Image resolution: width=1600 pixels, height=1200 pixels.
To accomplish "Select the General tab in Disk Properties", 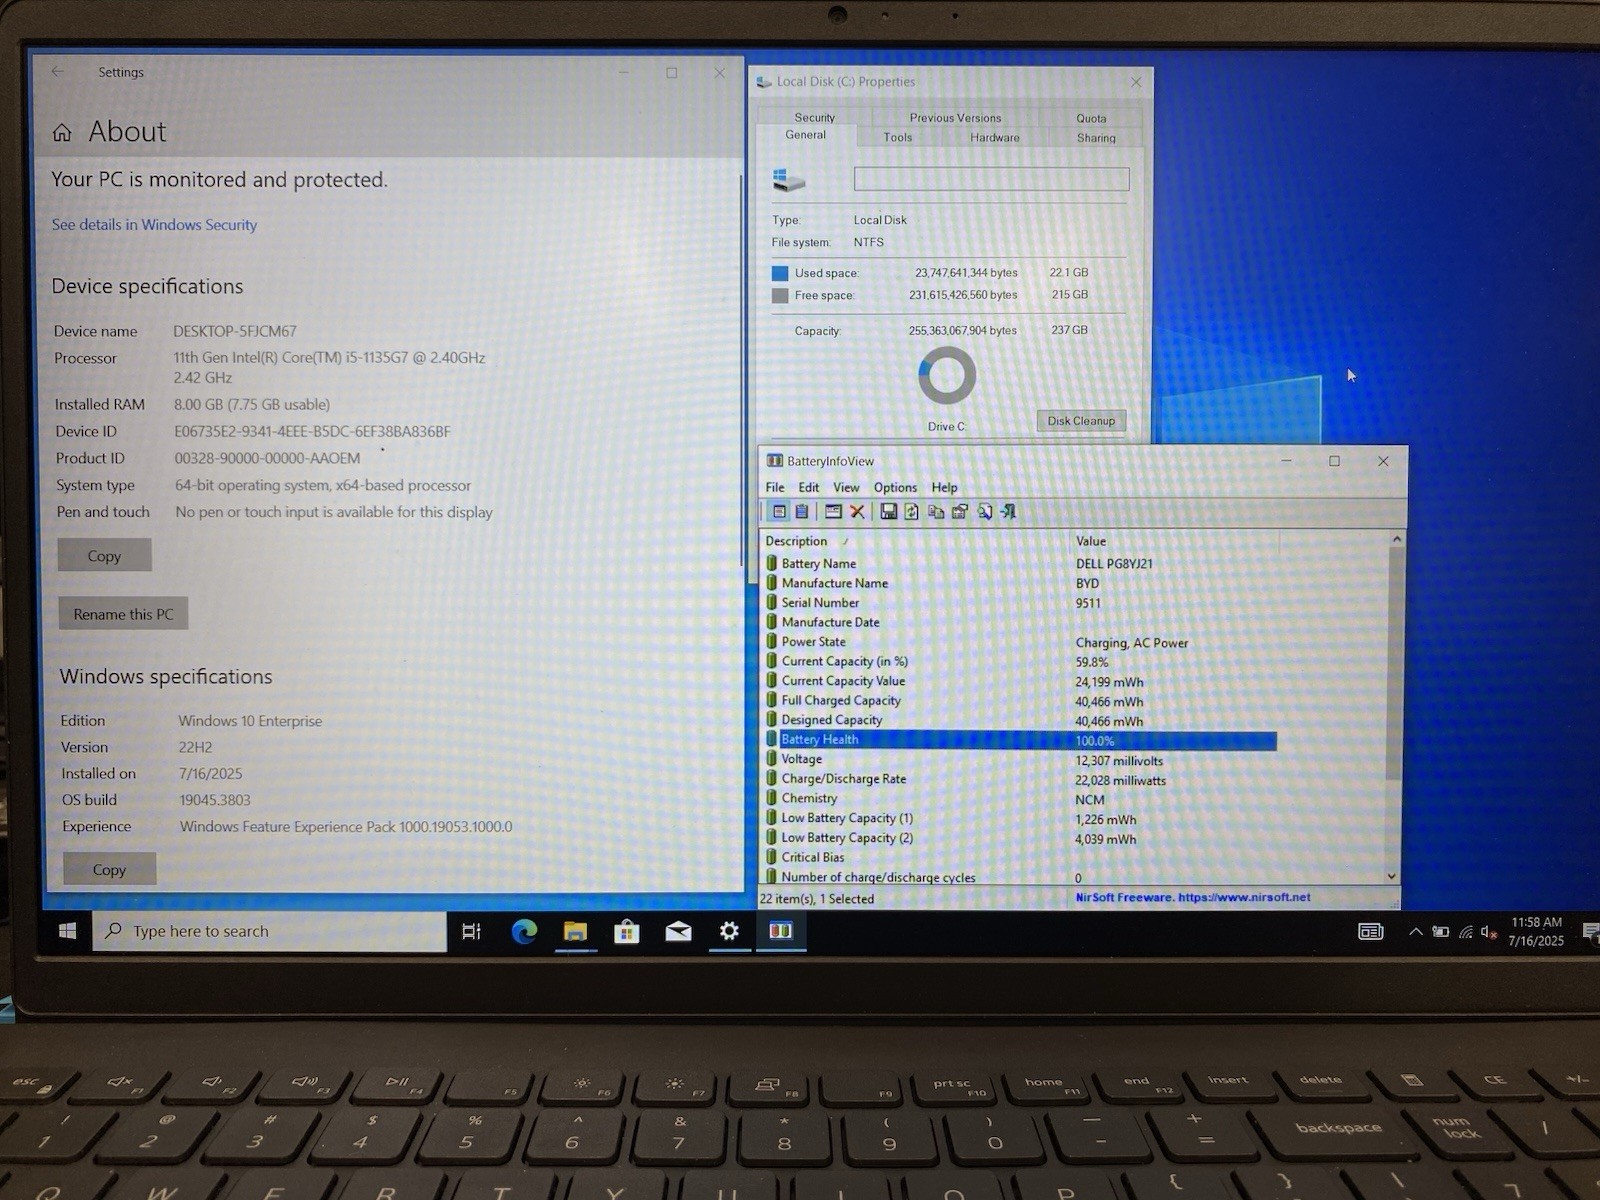I will pyautogui.click(x=806, y=135).
